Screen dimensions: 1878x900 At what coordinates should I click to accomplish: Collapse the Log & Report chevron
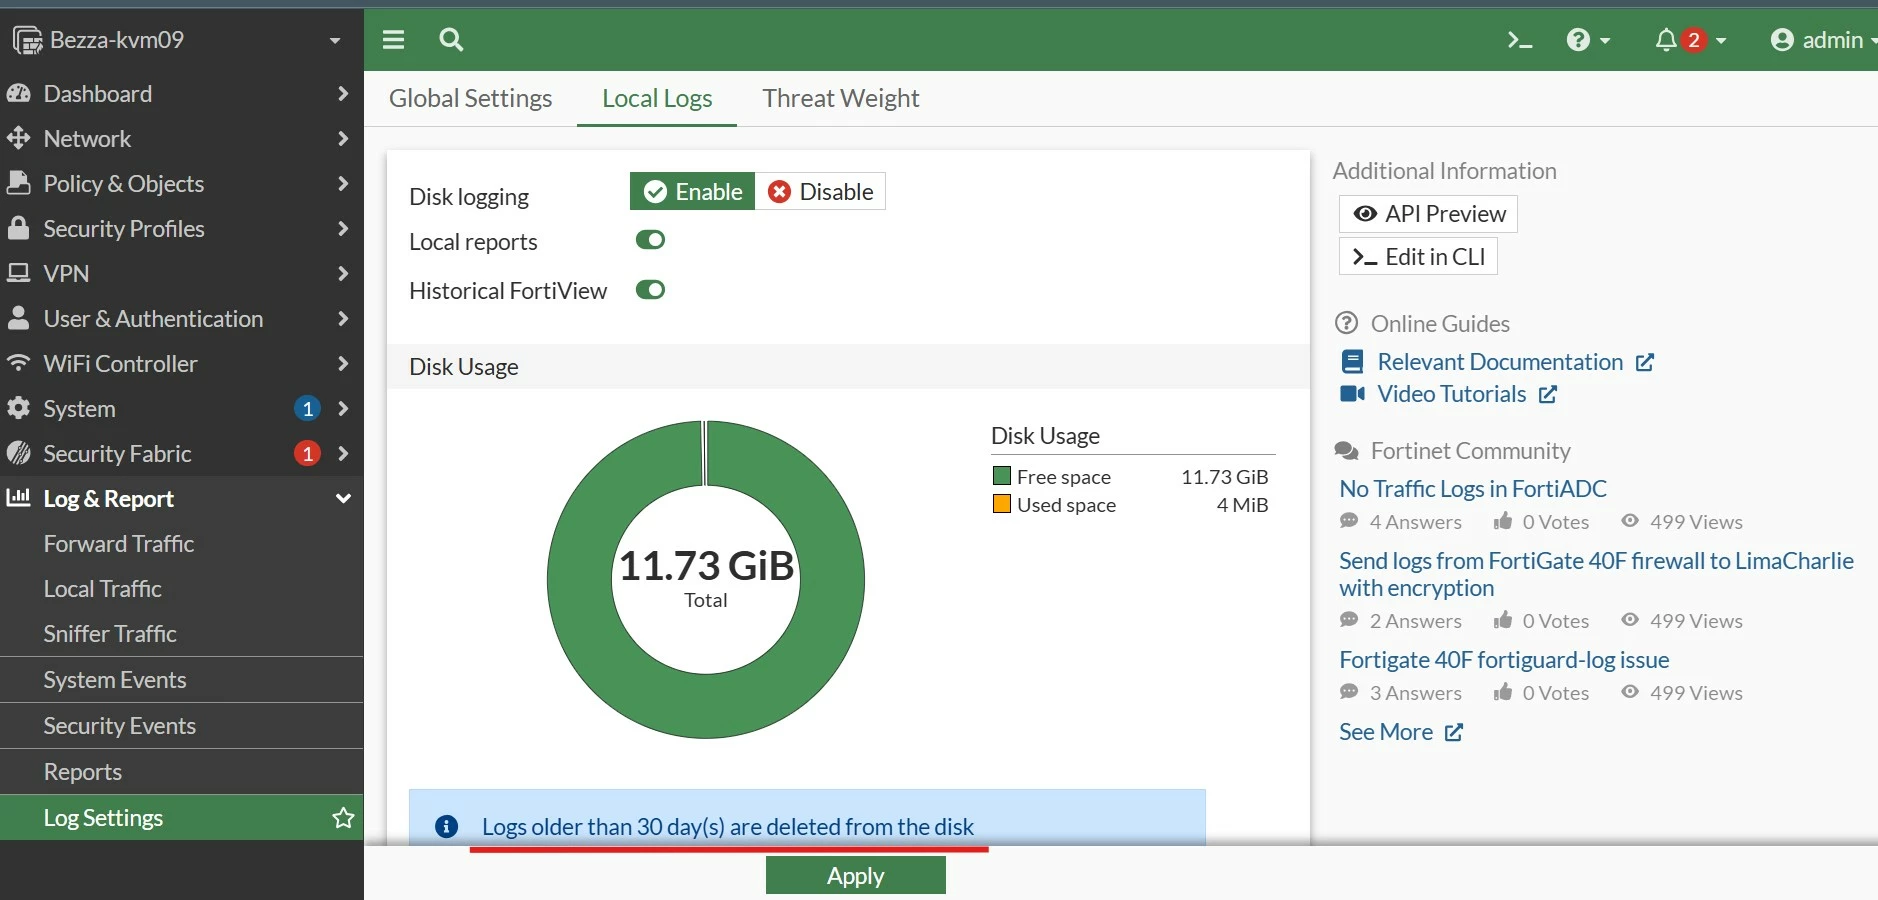click(343, 498)
